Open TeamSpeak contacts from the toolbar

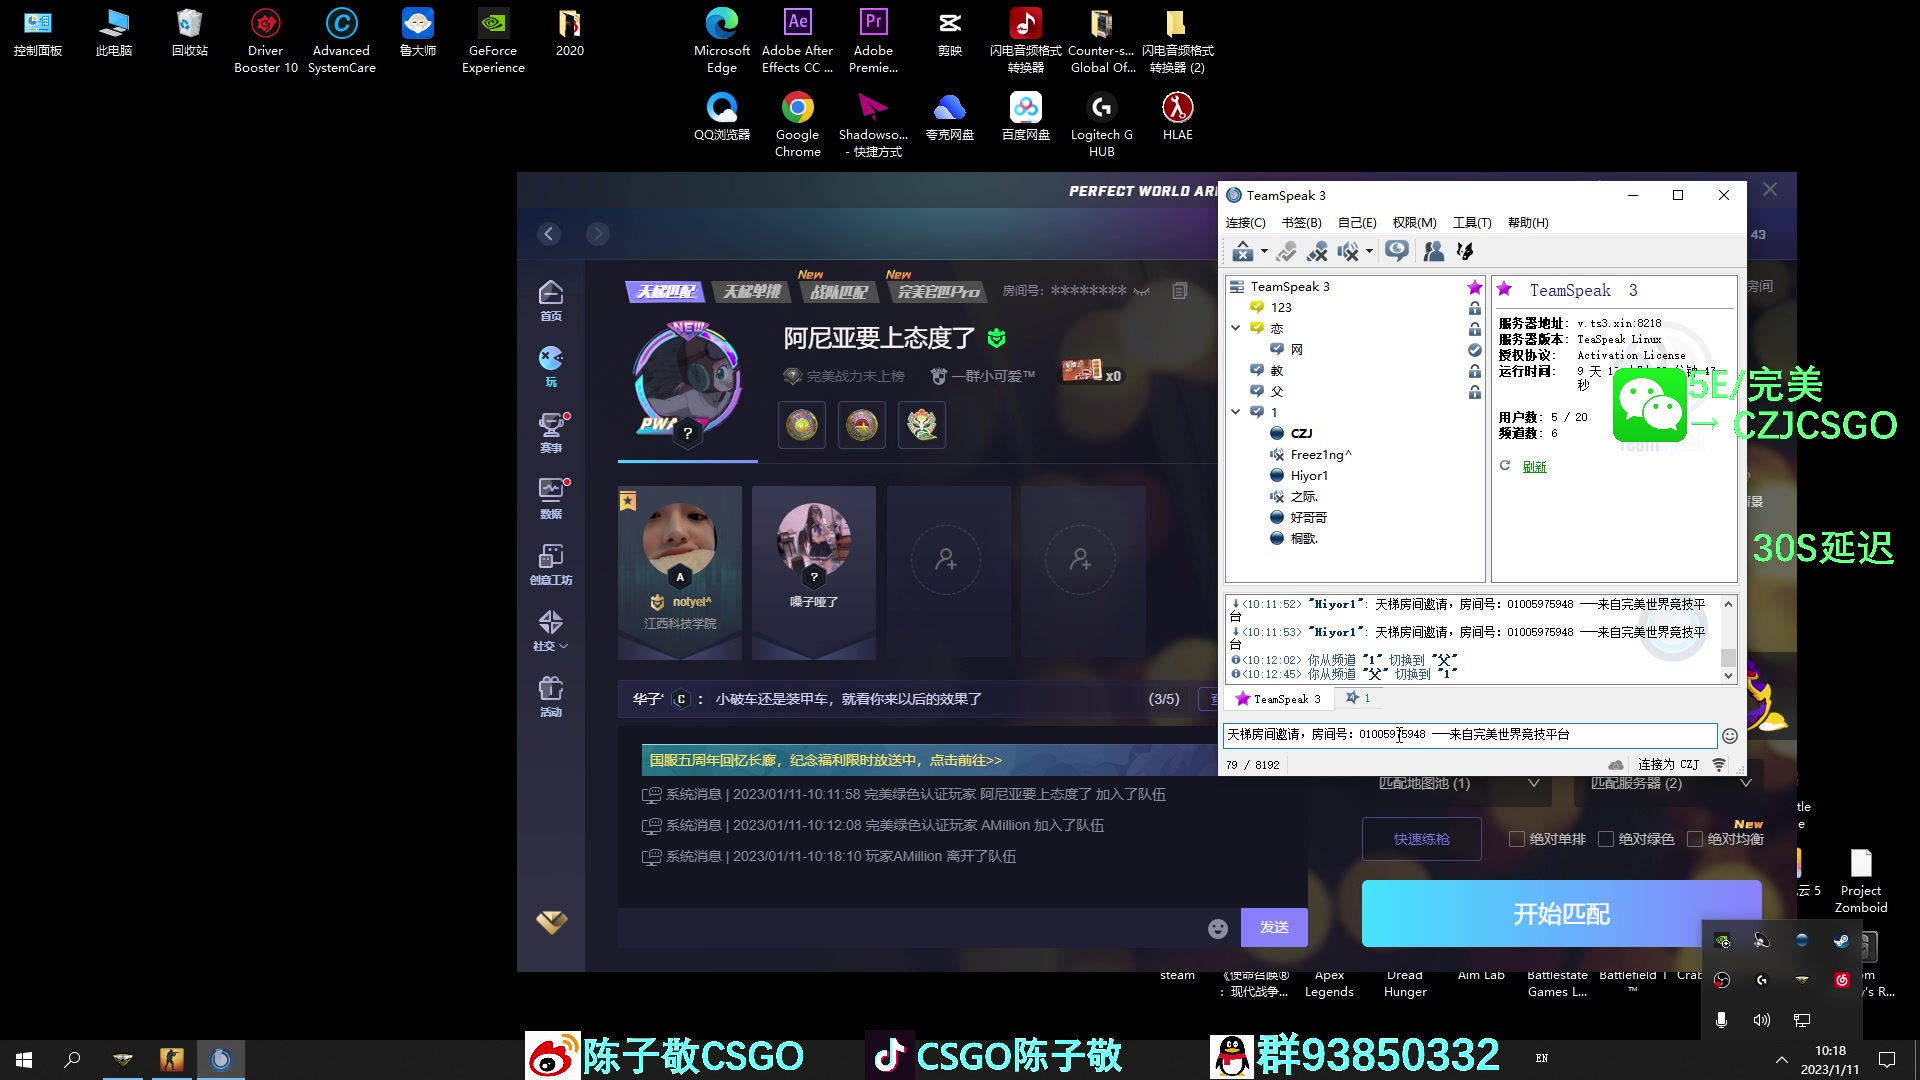point(1434,251)
